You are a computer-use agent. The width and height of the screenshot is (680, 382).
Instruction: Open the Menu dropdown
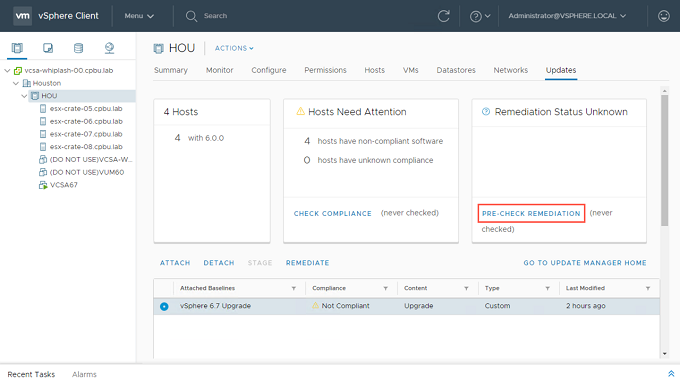click(x=139, y=16)
